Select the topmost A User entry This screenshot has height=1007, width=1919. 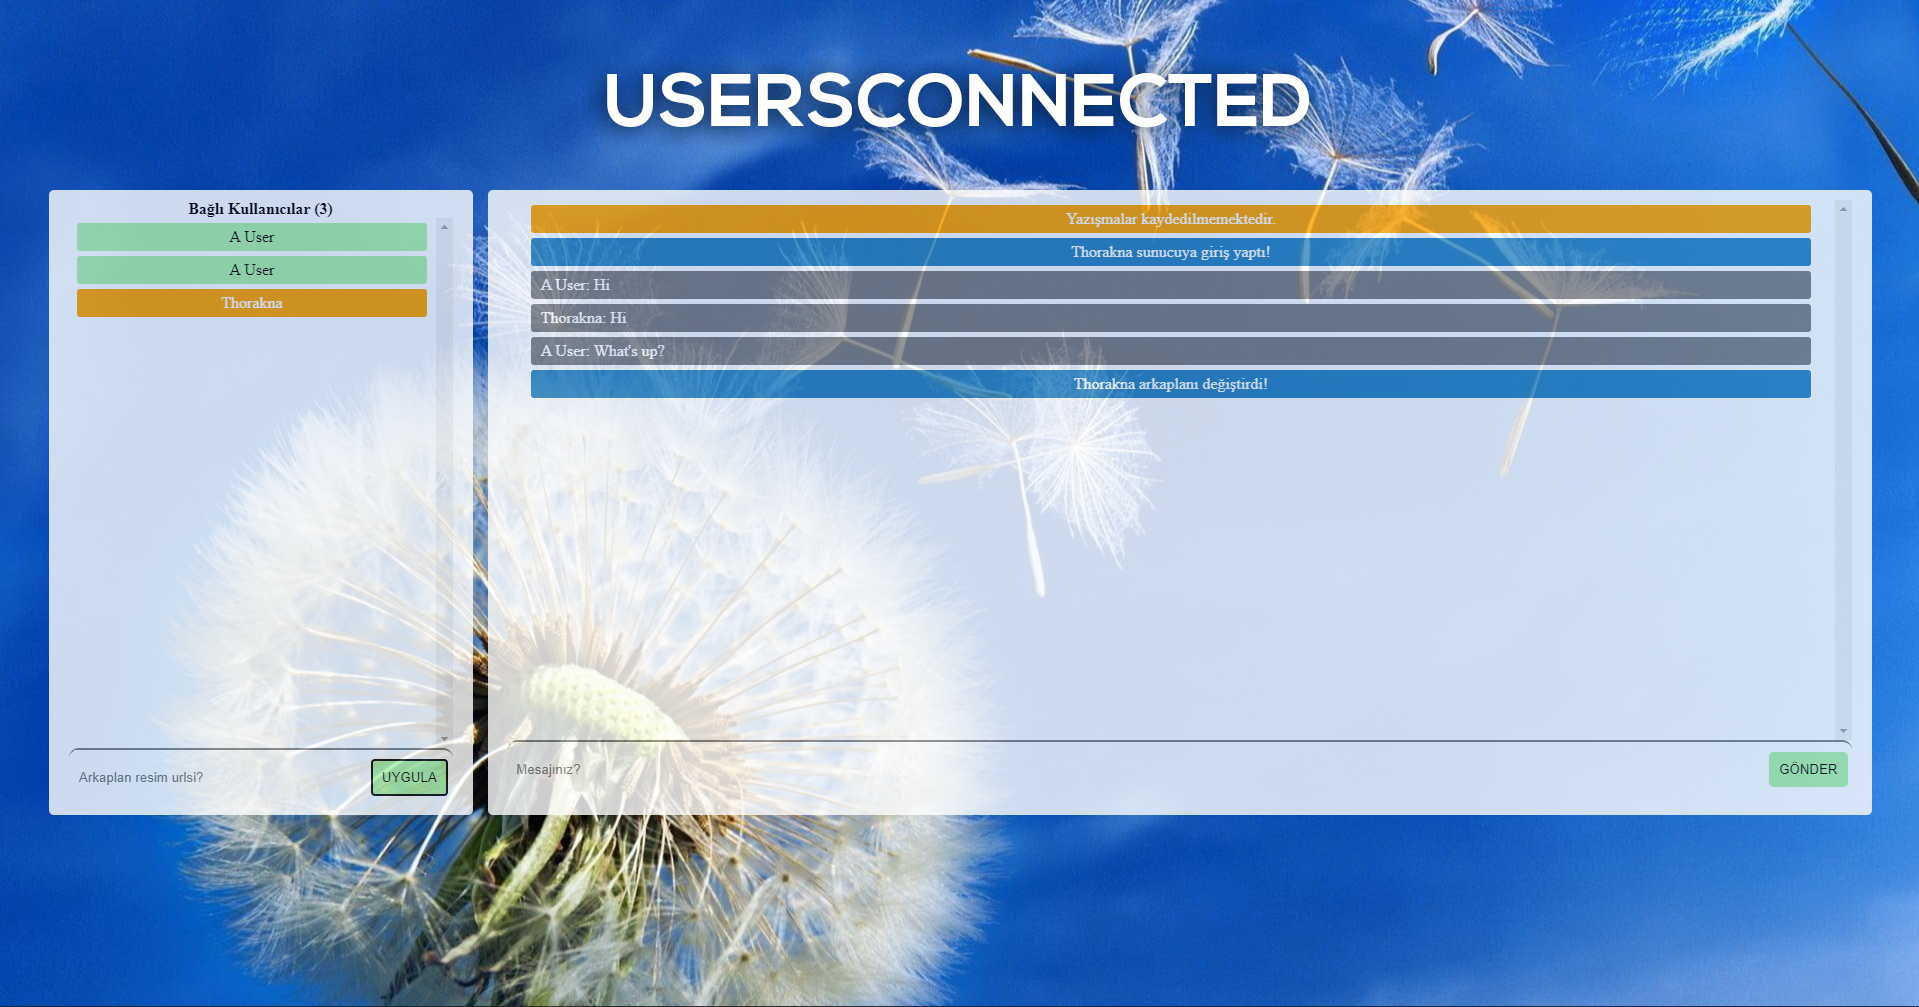coord(251,237)
